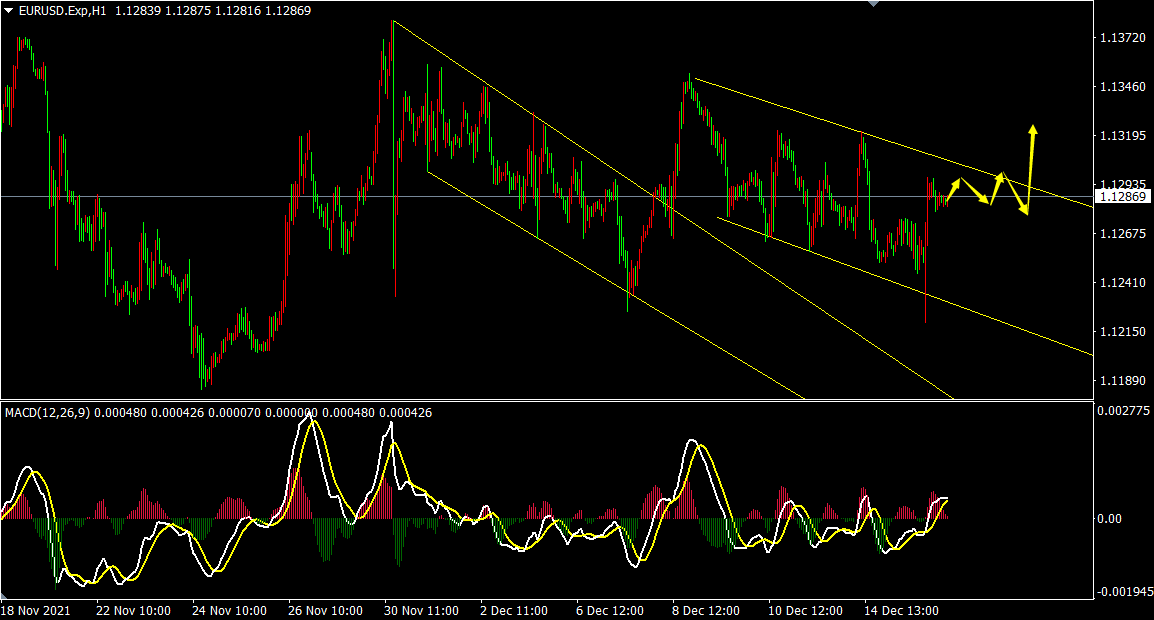Click the 14 Dec 13:00 time label
The height and width of the screenshot is (620, 1154).
(x=901, y=610)
